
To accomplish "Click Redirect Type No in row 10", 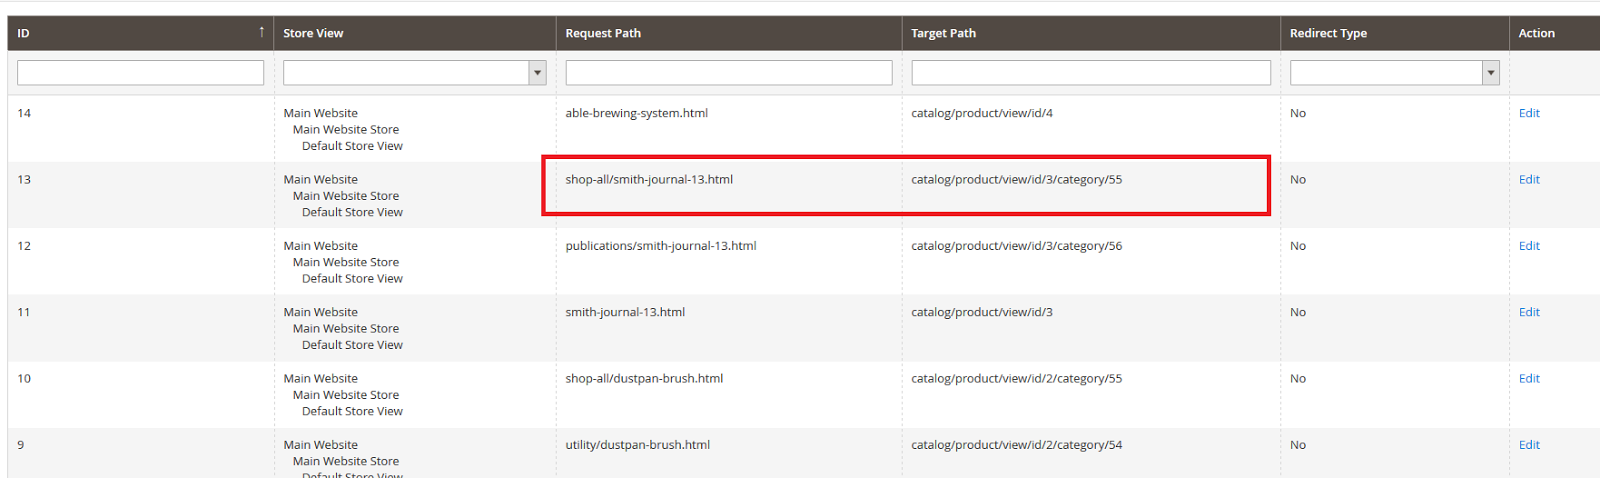I will point(1298,378).
